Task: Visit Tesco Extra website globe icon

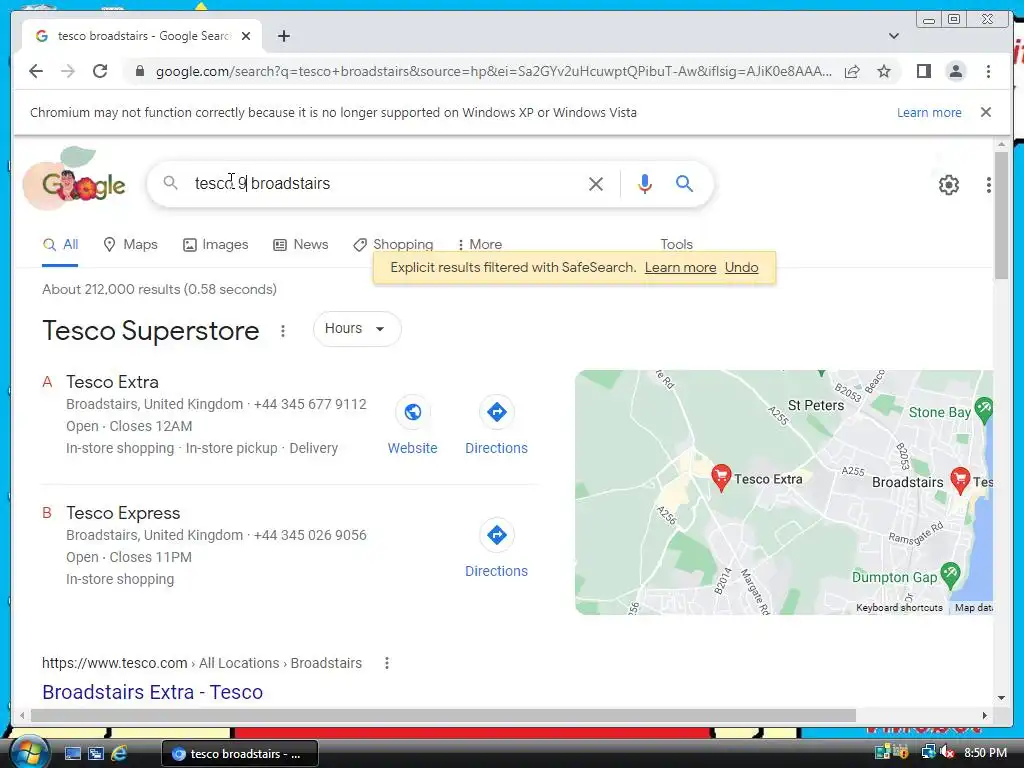Action: [x=413, y=412]
